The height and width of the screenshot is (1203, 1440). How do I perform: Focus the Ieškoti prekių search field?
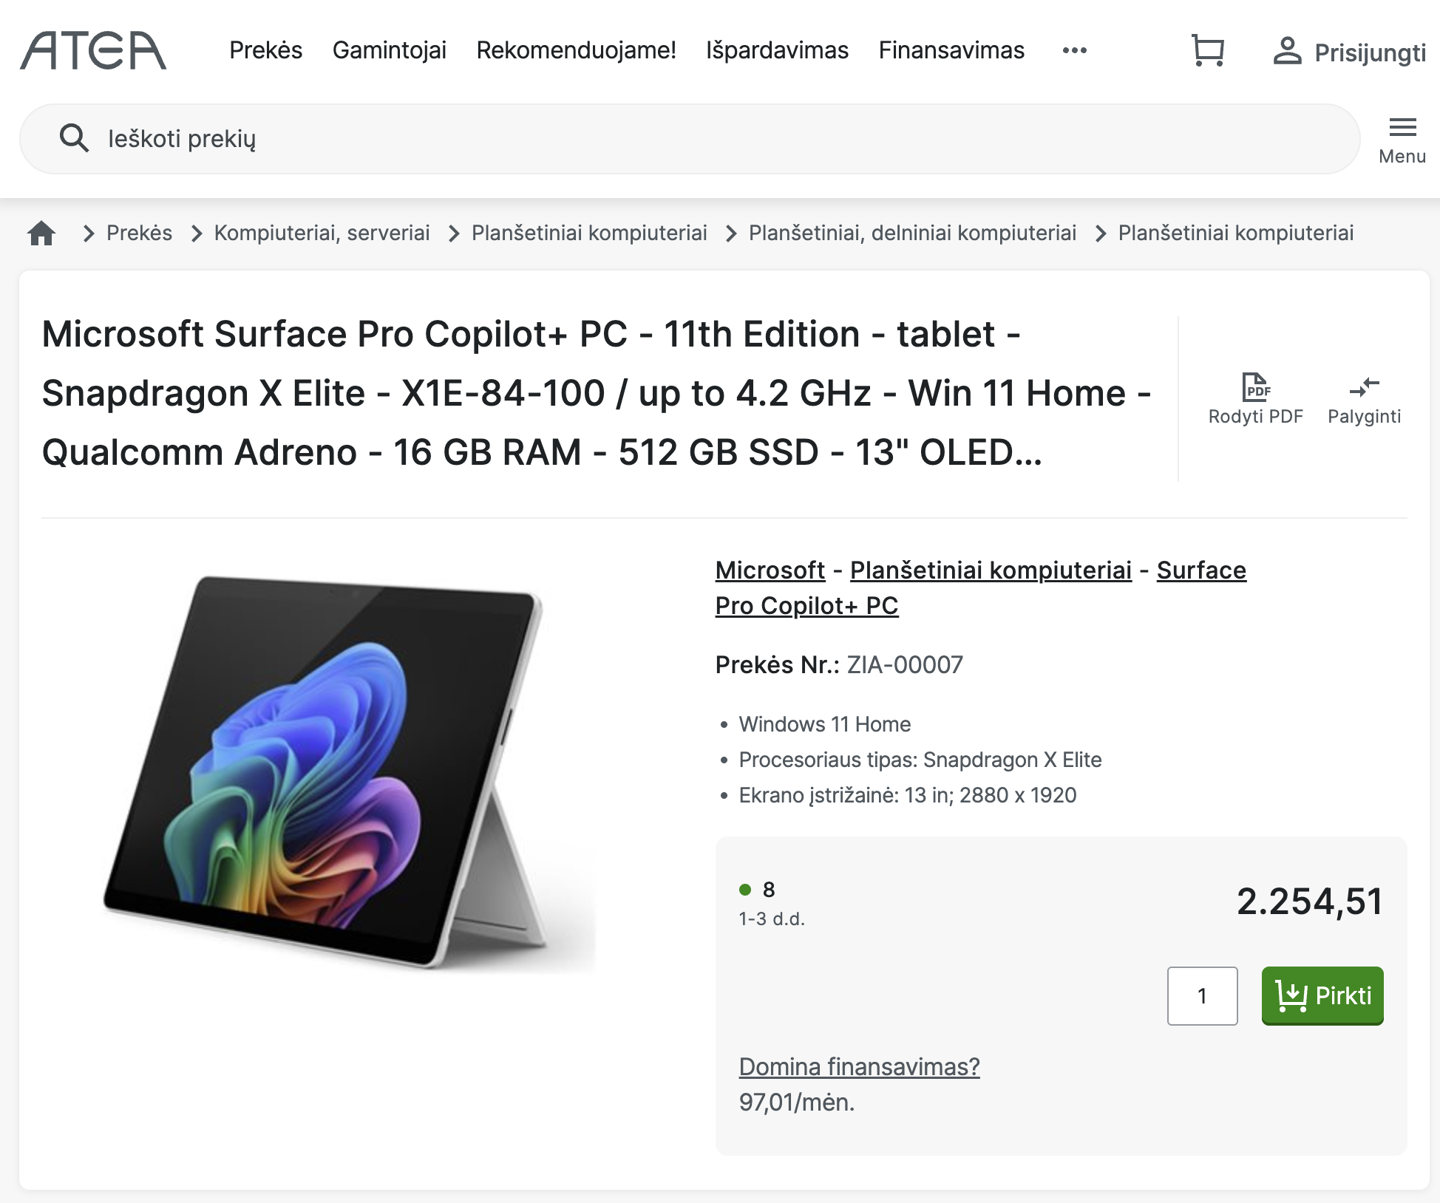coord(700,138)
